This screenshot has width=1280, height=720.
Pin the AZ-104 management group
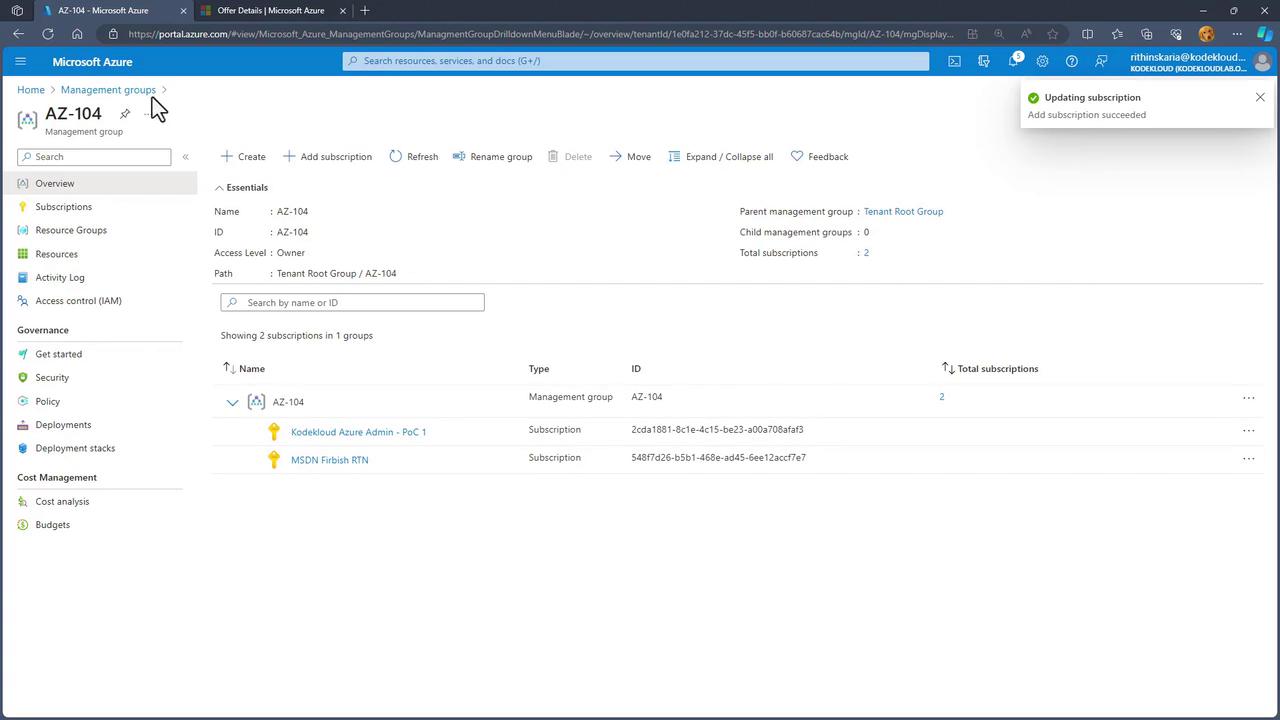[125, 114]
